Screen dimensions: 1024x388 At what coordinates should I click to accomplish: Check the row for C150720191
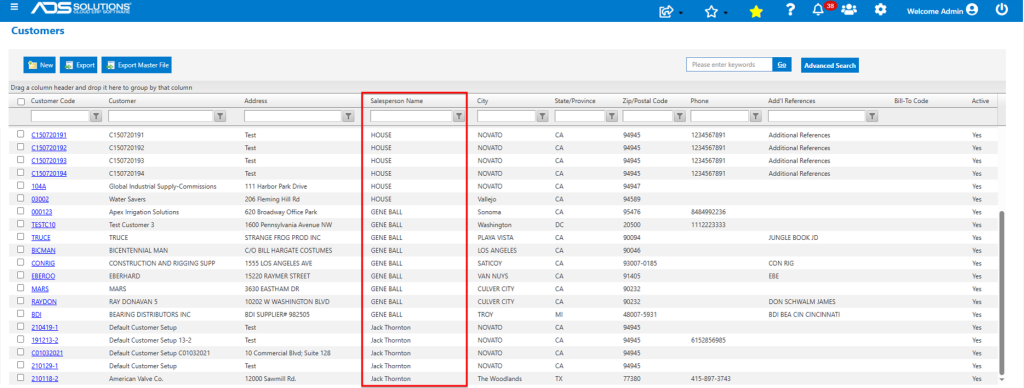[21, 134]
